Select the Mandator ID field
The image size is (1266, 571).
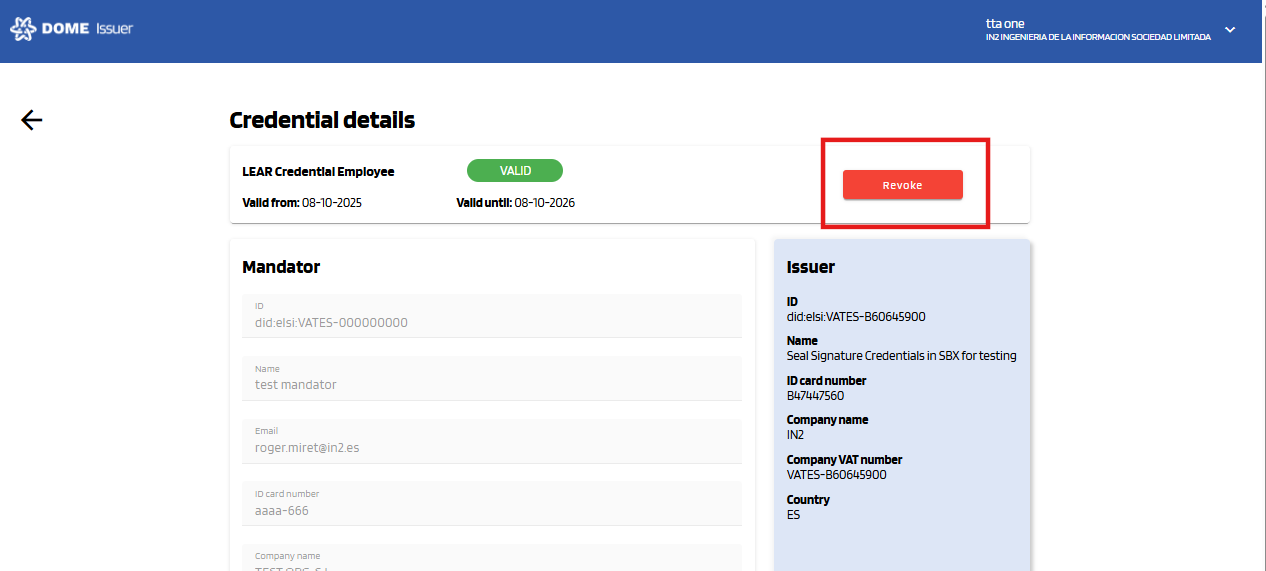[x=491, y=316]
